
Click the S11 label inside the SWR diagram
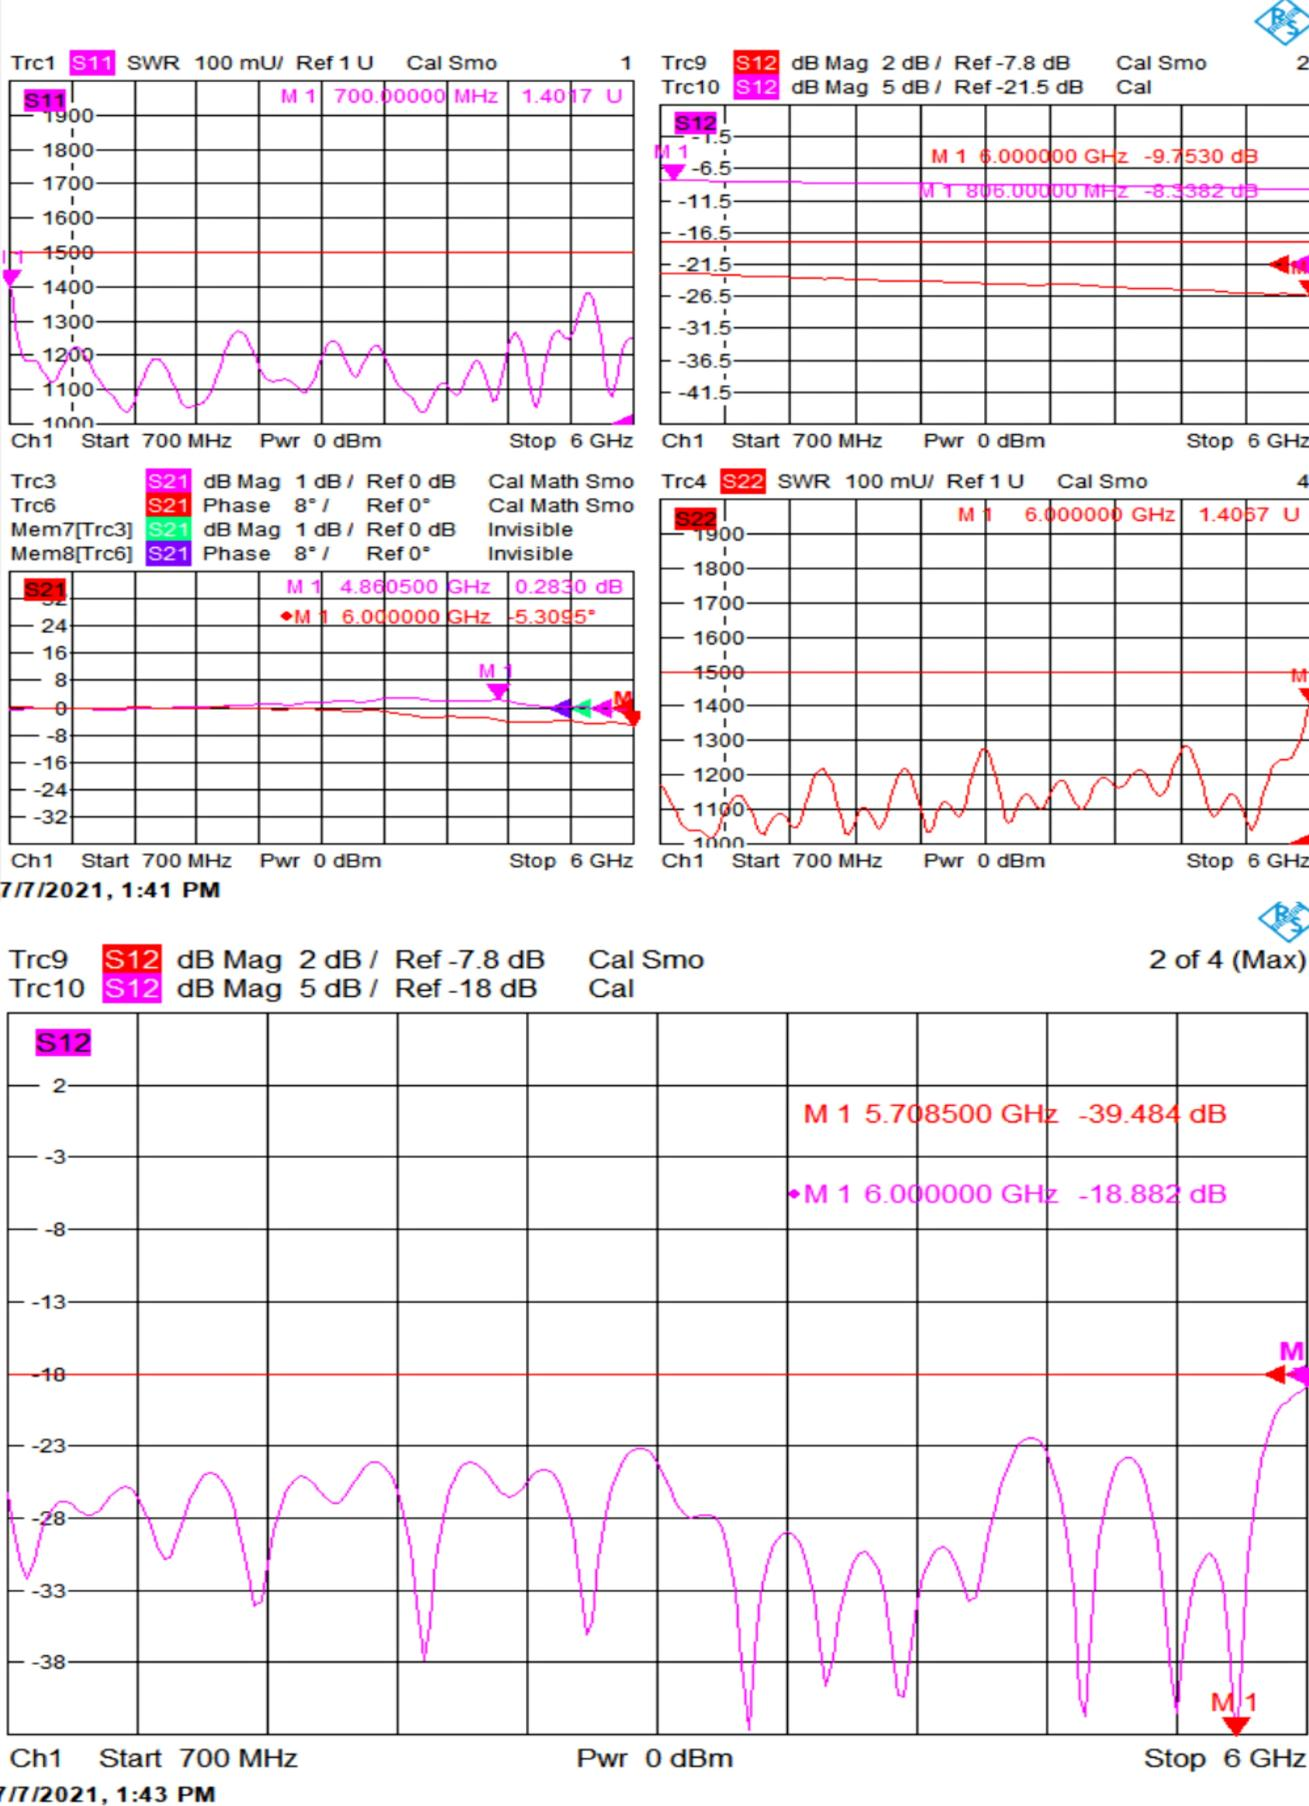[x=44, y=100]
